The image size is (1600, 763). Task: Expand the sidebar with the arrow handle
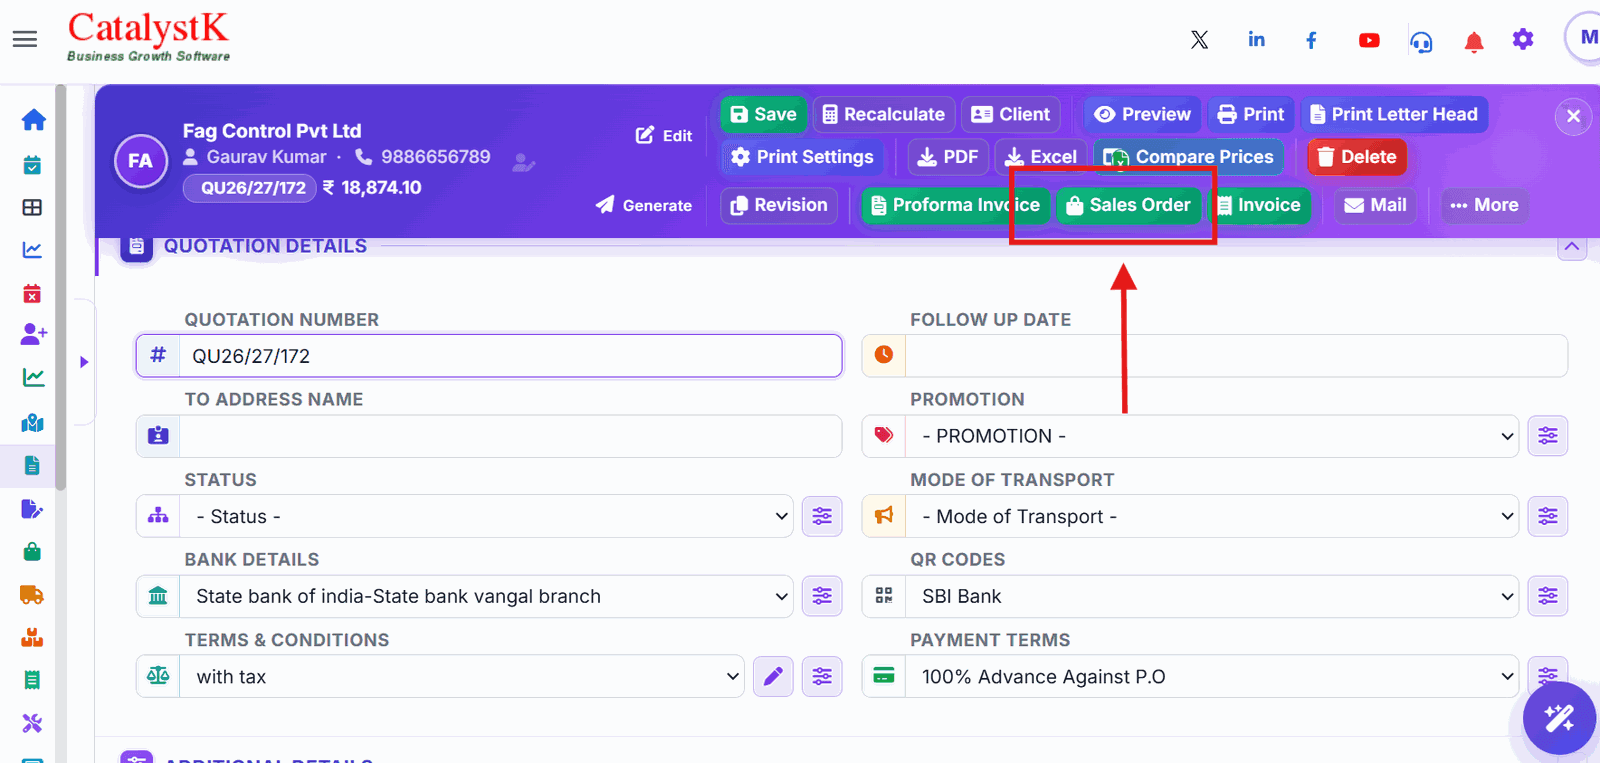[84, 362]
